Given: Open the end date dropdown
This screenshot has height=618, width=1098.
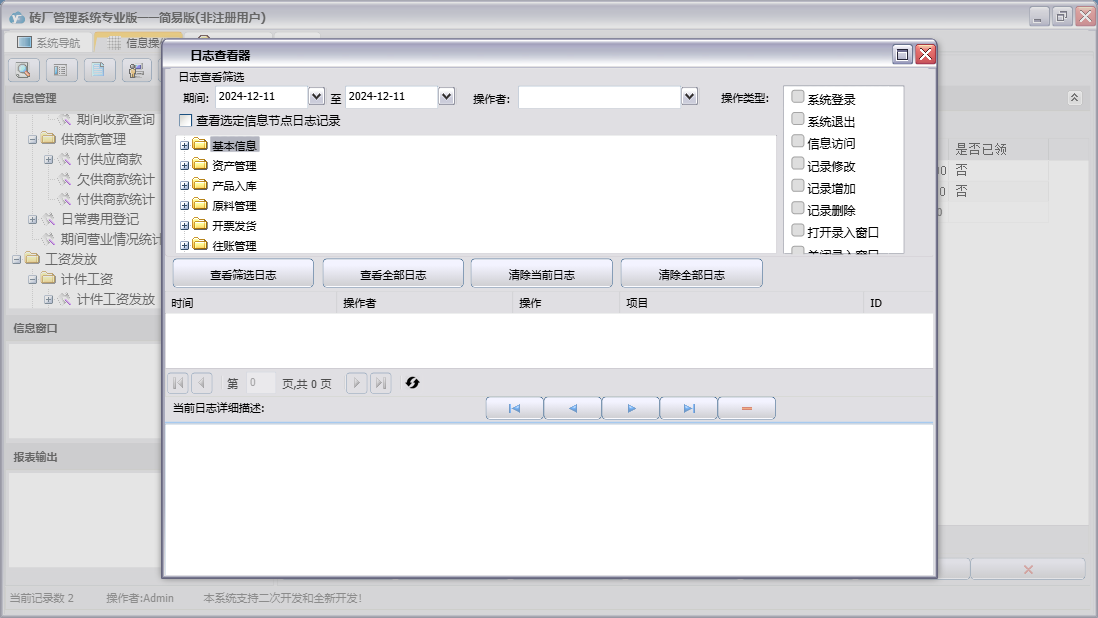Looking at the screenshot, I should [447, 97].
